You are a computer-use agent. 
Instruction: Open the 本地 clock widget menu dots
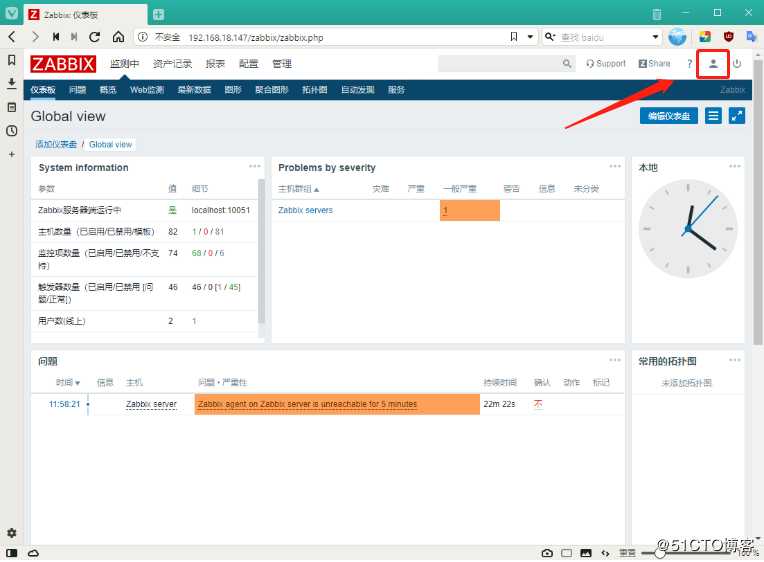coord(735,166)
